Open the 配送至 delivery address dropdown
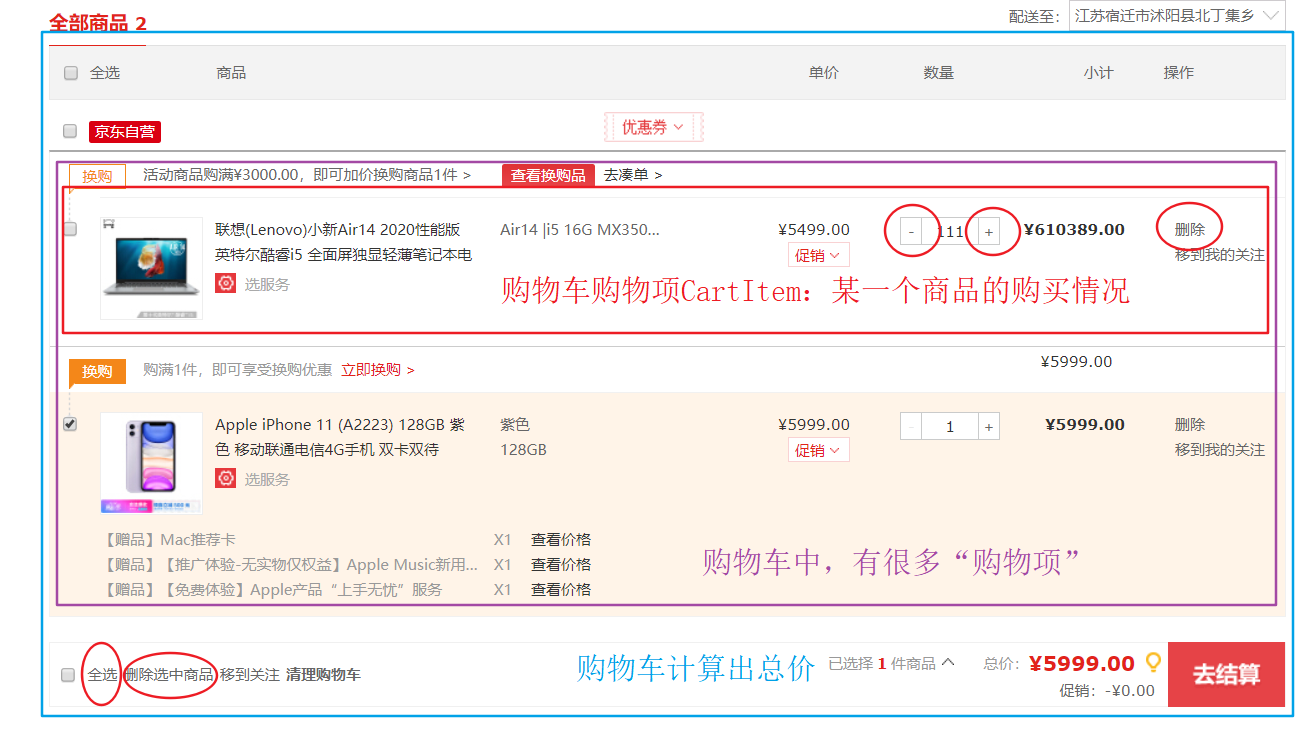Screen dimensions: 1305x731 pyautogui.click(x=1177, y=15)
